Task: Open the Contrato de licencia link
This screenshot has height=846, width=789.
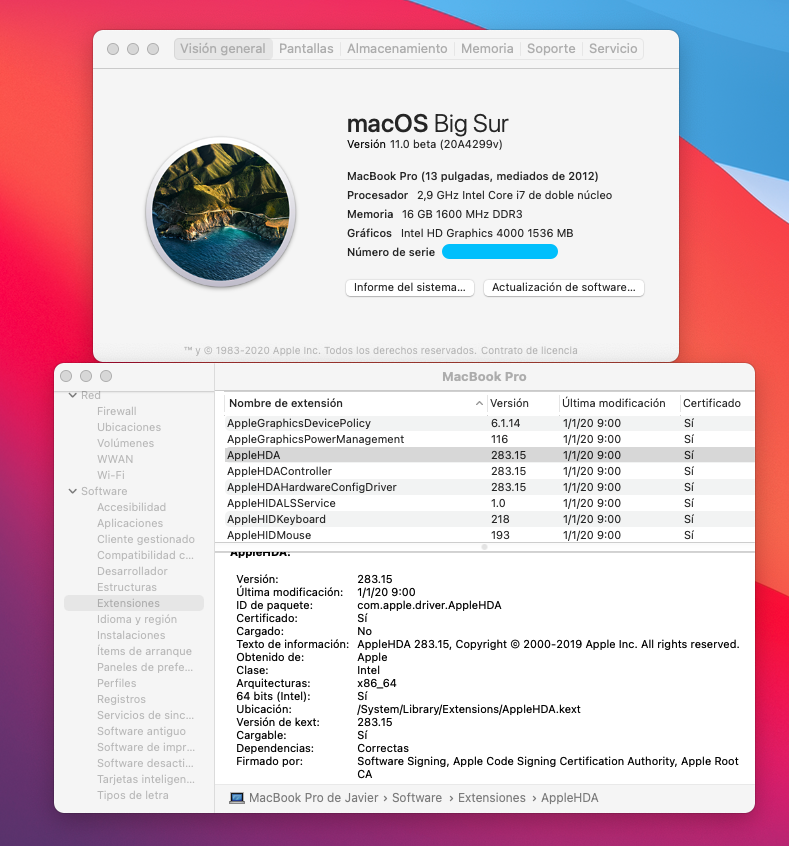Action: [x=529, y=350]
